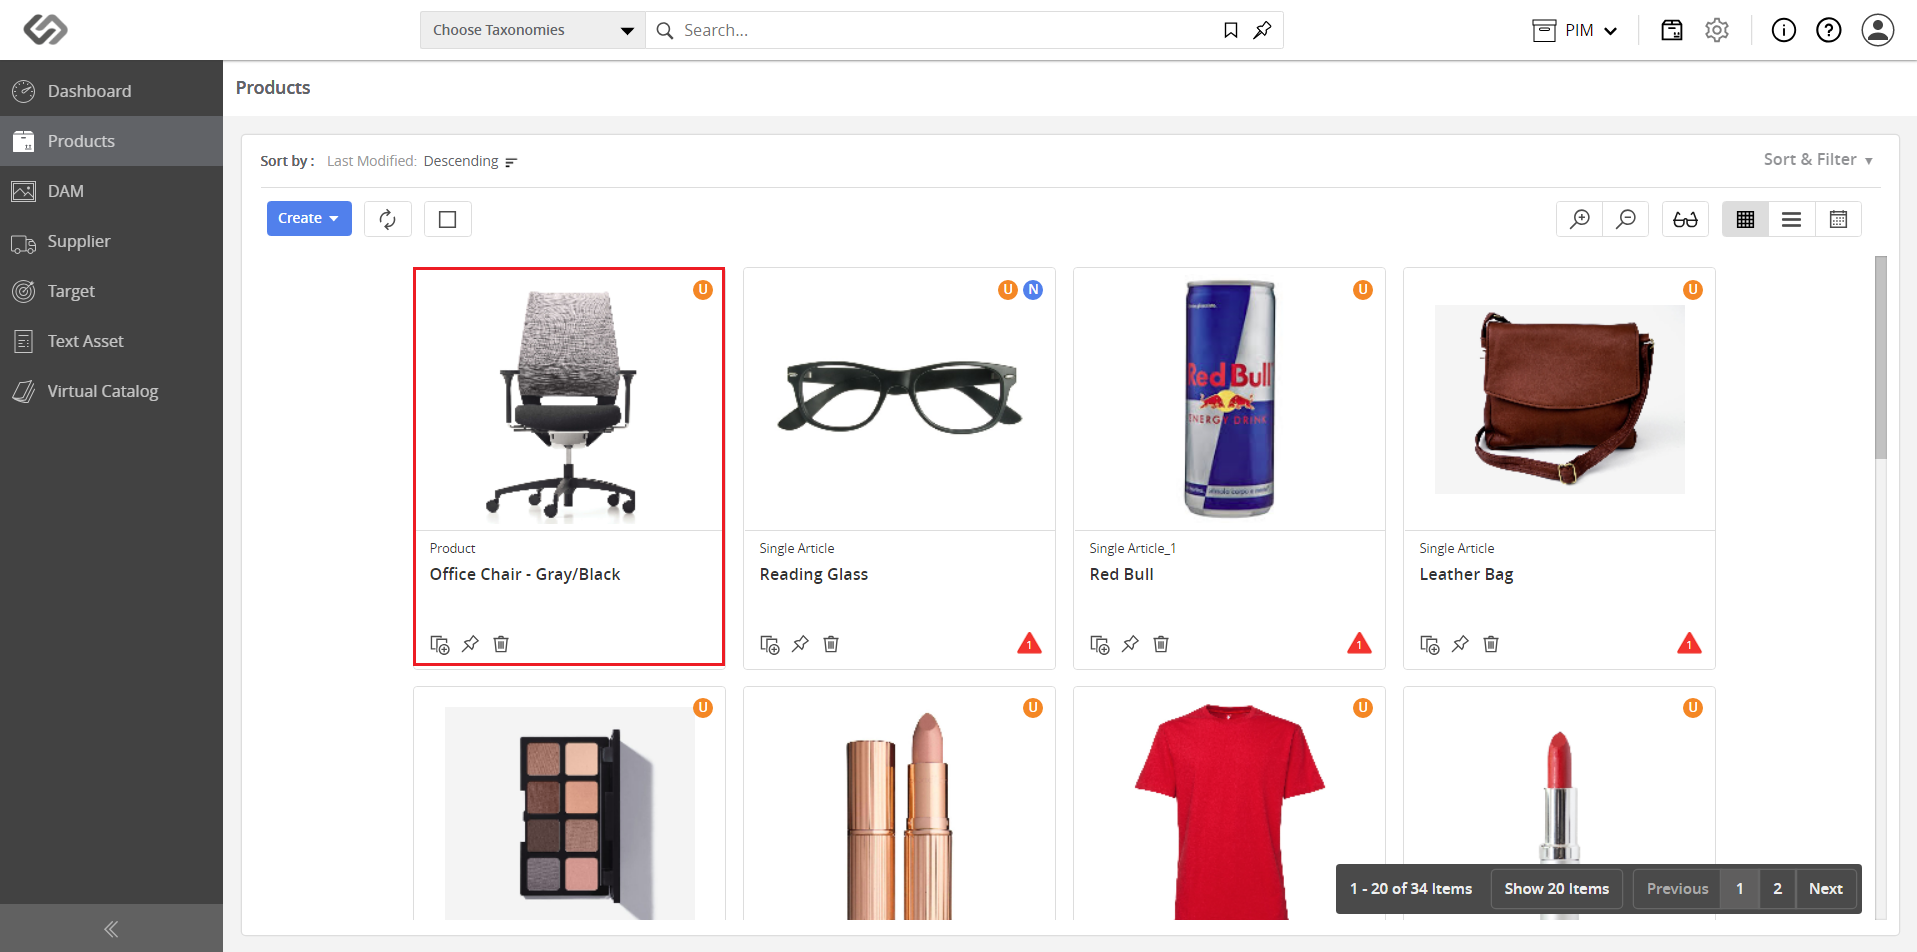This screenshot has height=952, width=1917.
Task: Open Virtual Catalog from sidebar
Action: coord(111,391)
